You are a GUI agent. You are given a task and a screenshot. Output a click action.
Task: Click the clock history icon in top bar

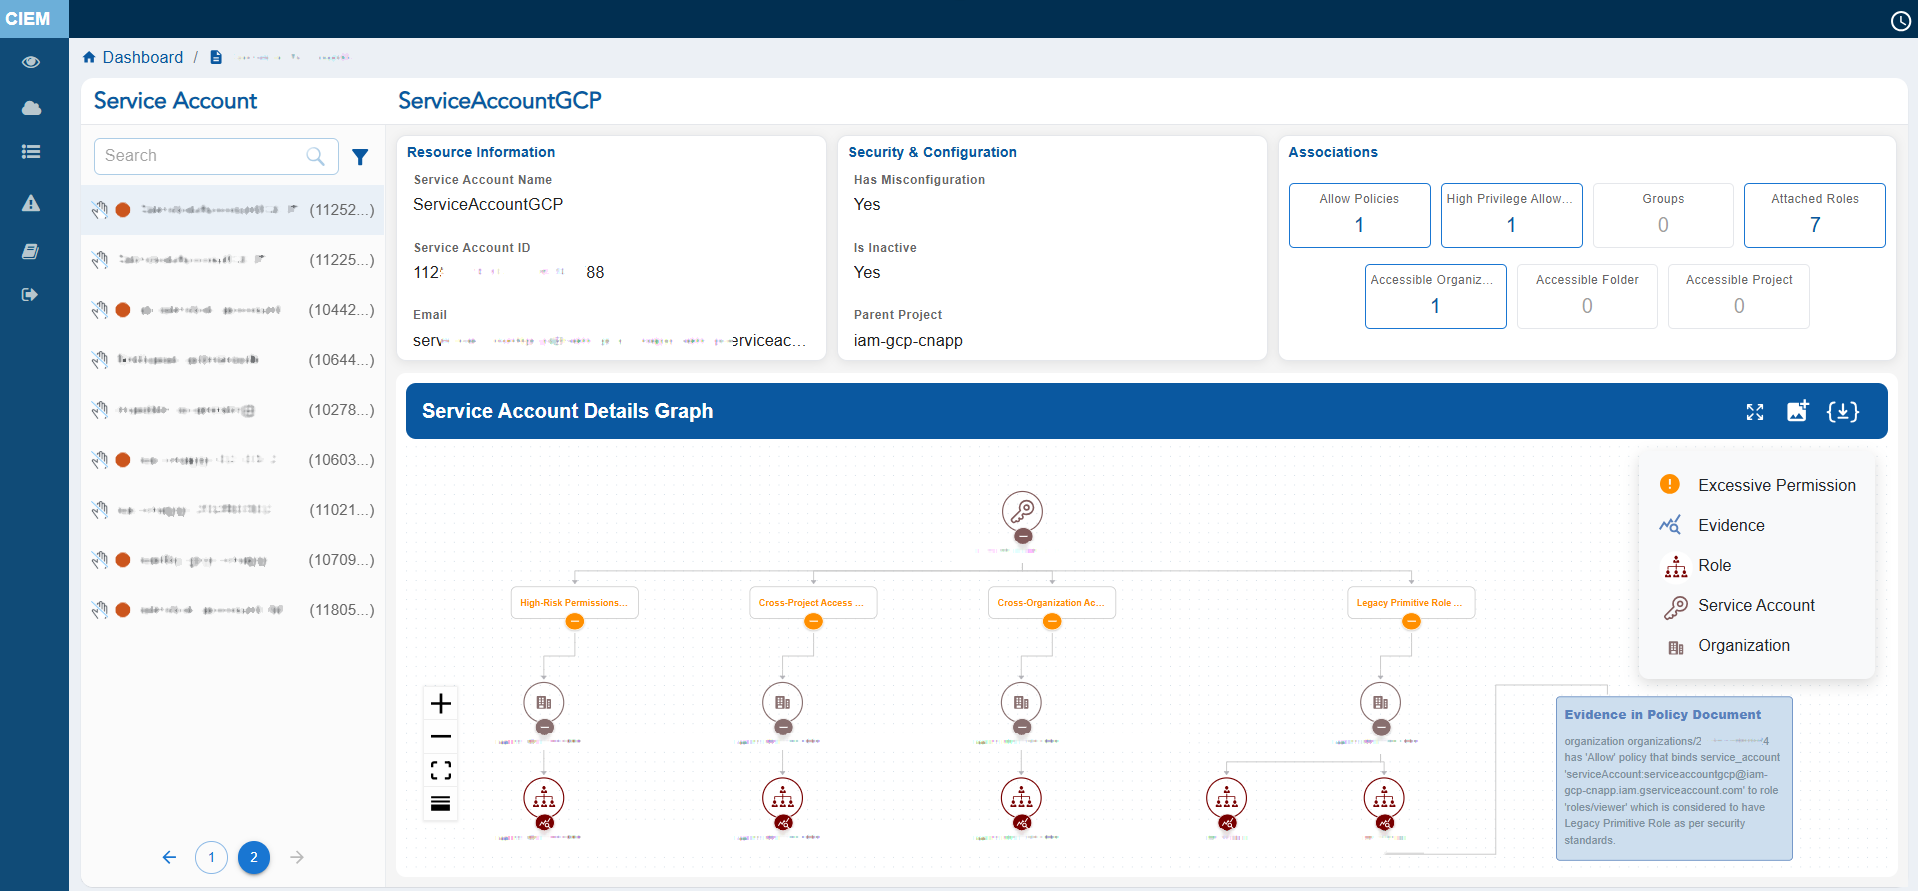tap(1900, 21)
